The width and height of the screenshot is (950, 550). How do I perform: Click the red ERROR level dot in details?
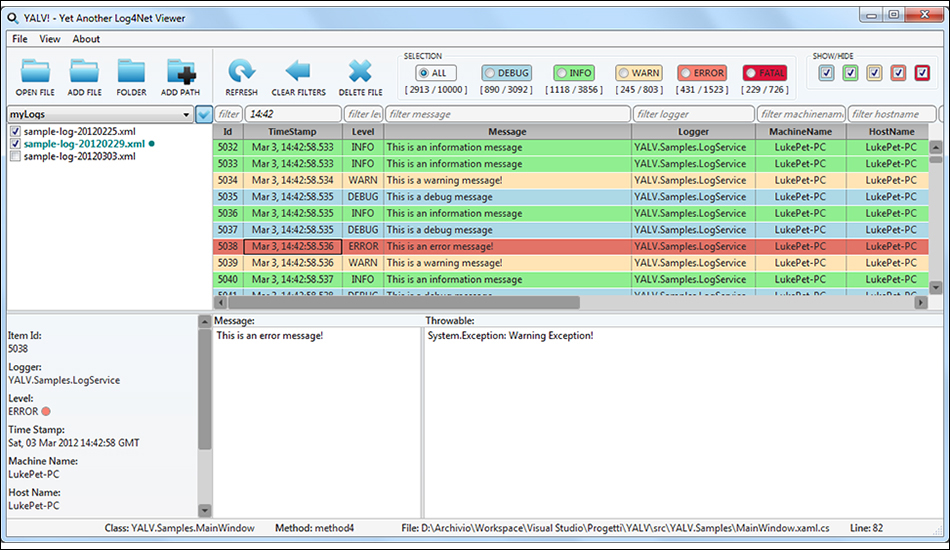coord(45,411)
